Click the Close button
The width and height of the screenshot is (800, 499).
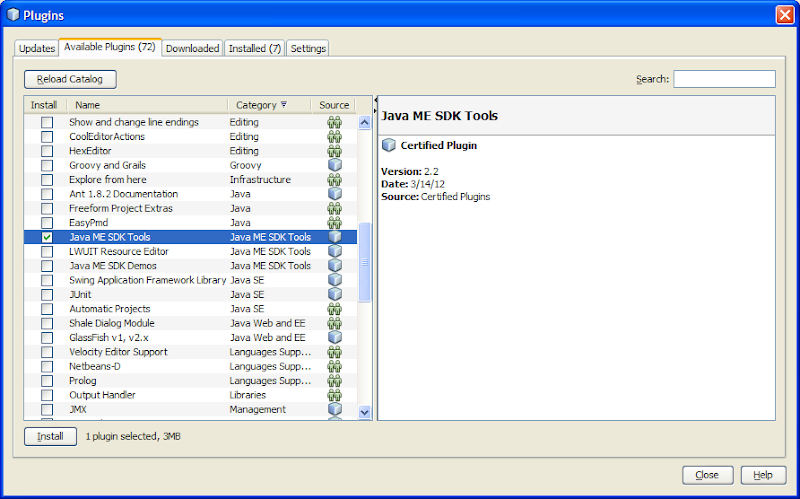pyautogui.click(x=707, y=475)
